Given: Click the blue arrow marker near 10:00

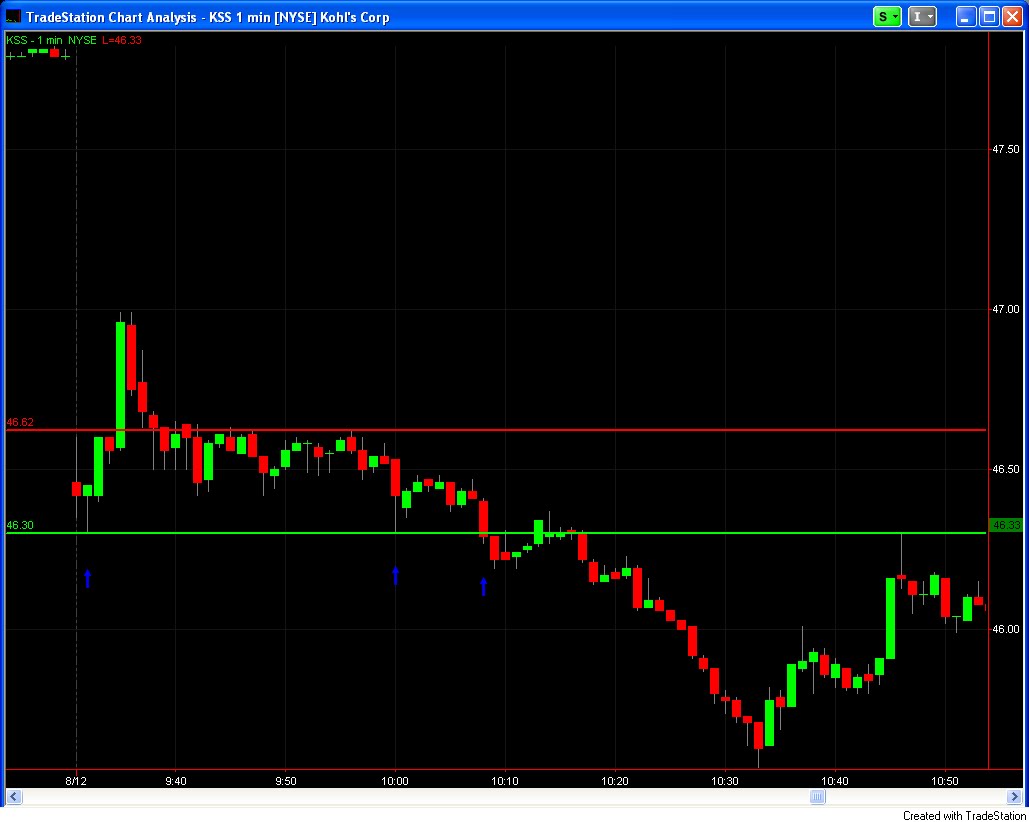Looking at the screenshot, I should coord(395,574).
